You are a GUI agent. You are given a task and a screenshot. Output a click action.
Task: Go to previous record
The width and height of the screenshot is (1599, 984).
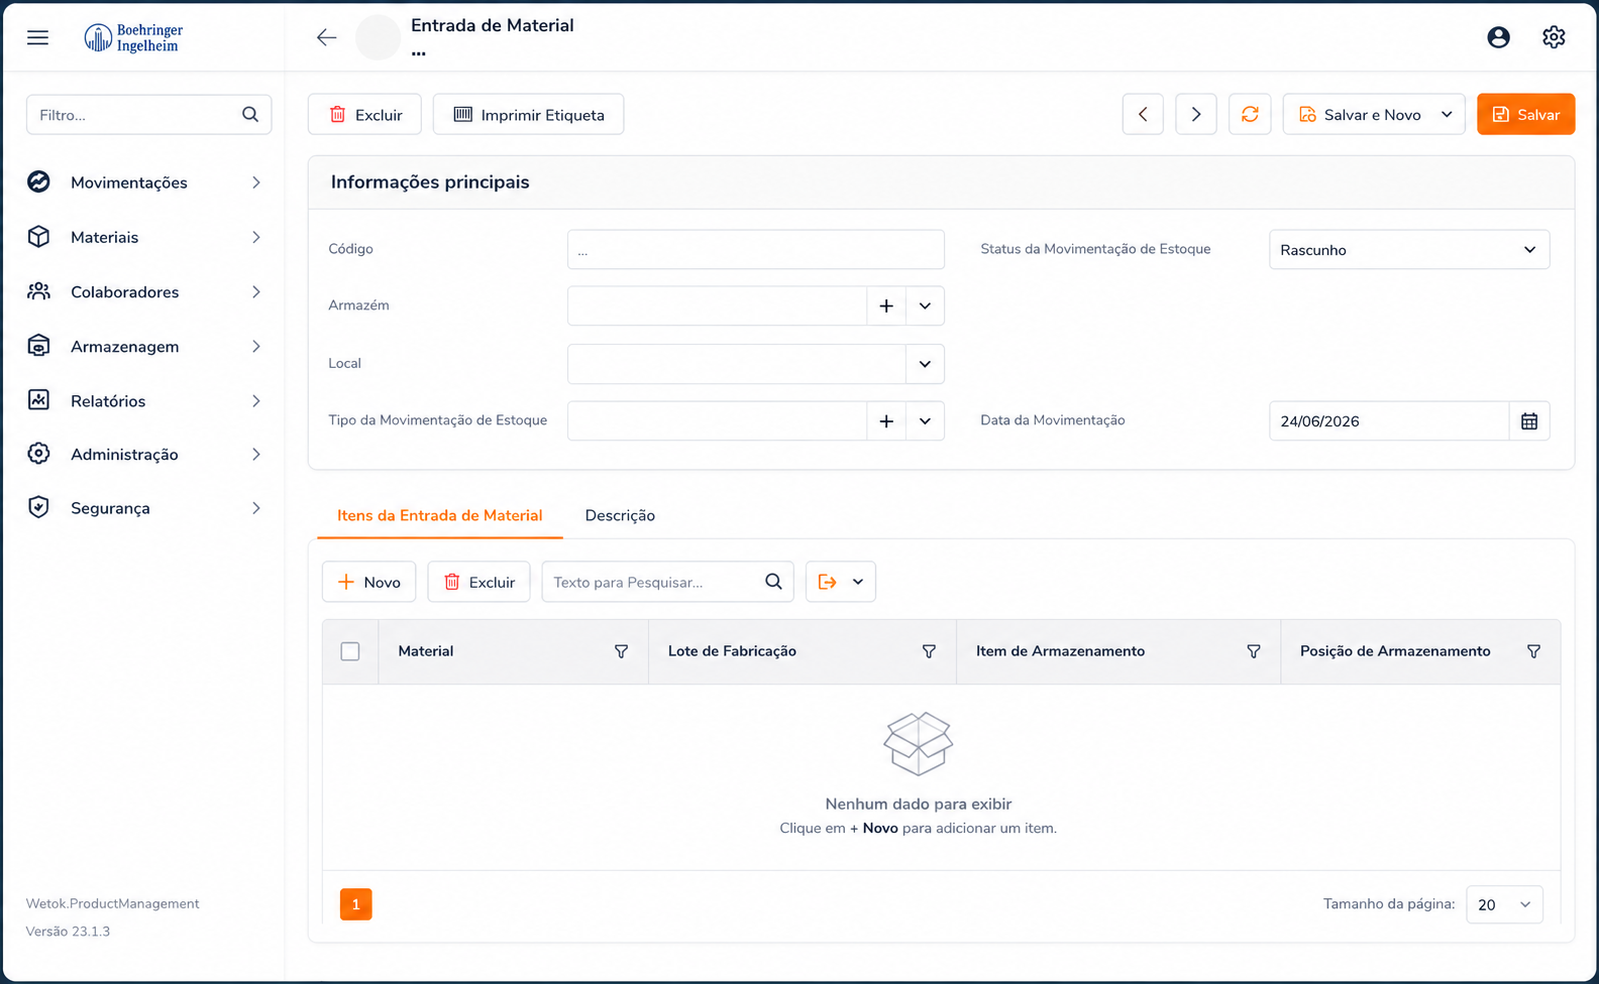[1143, 115]
